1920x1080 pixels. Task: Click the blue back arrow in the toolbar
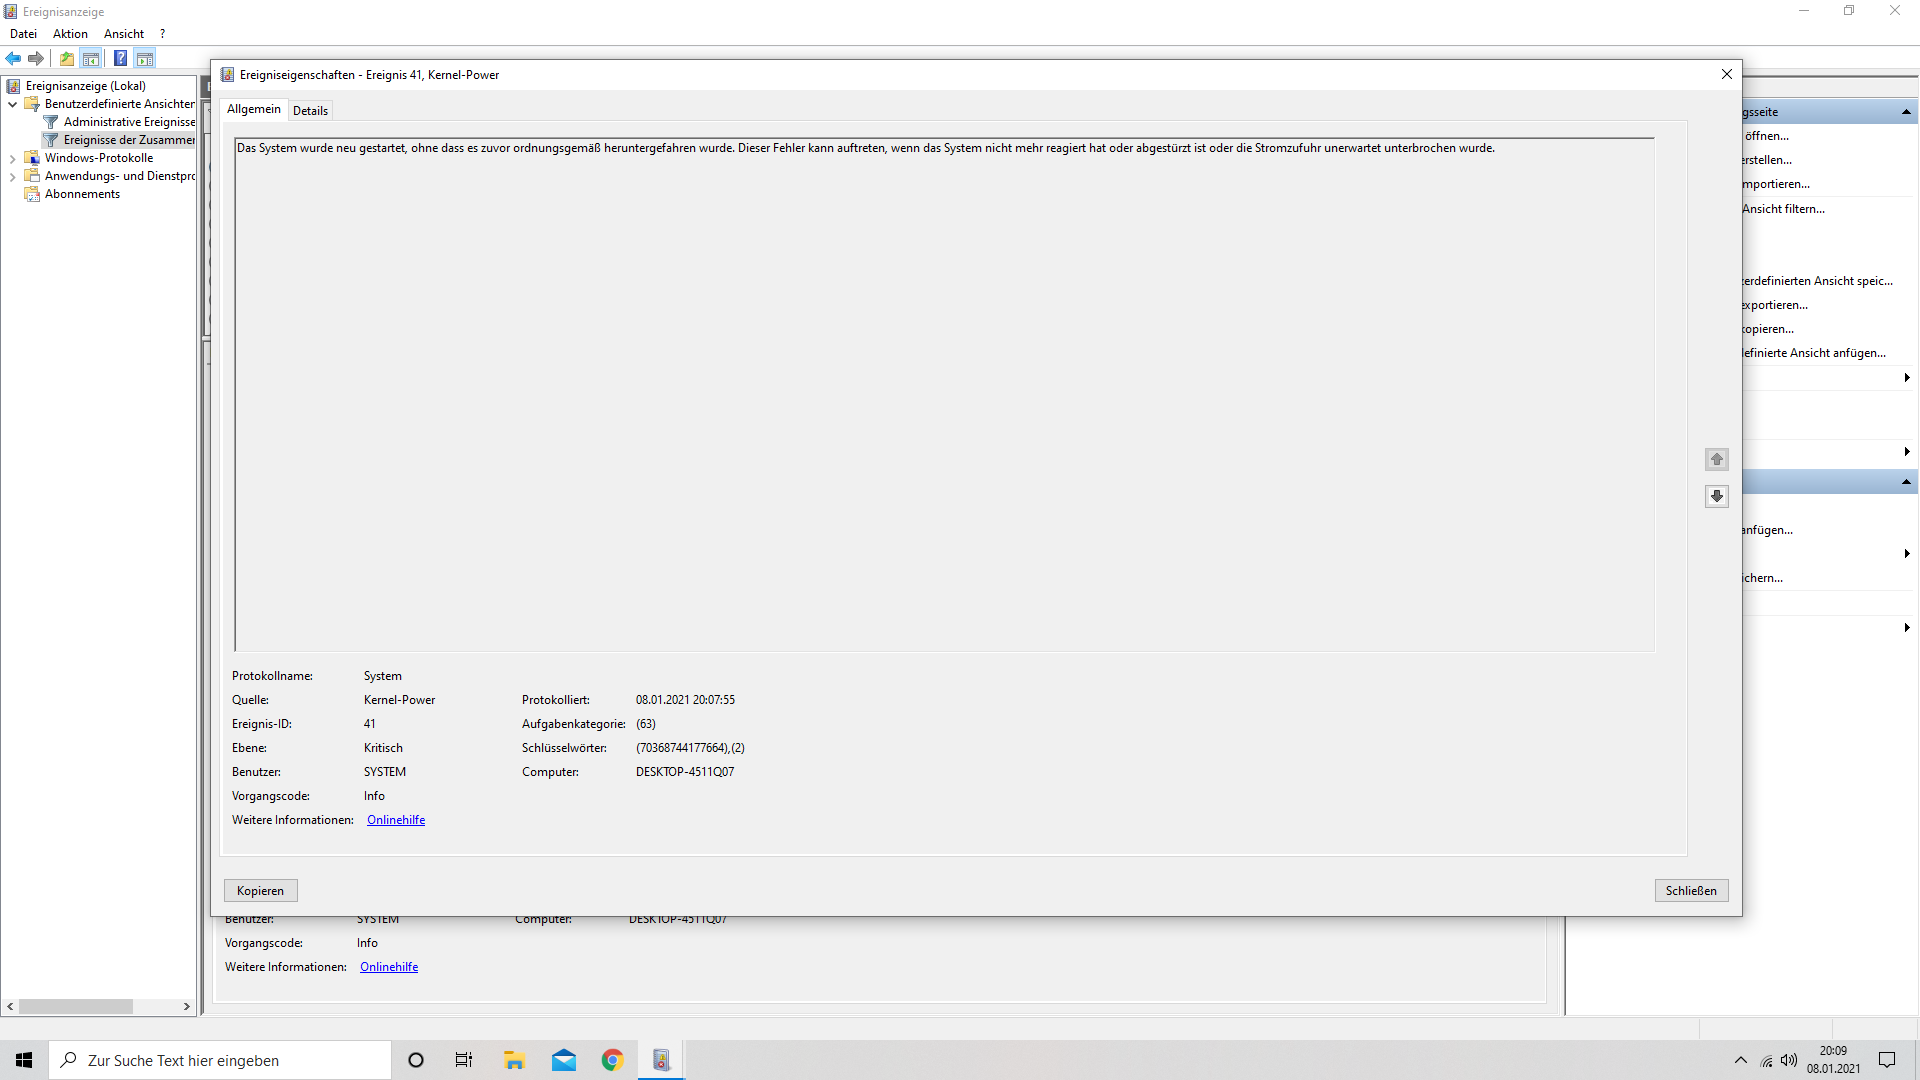click(x=13, y=58)
